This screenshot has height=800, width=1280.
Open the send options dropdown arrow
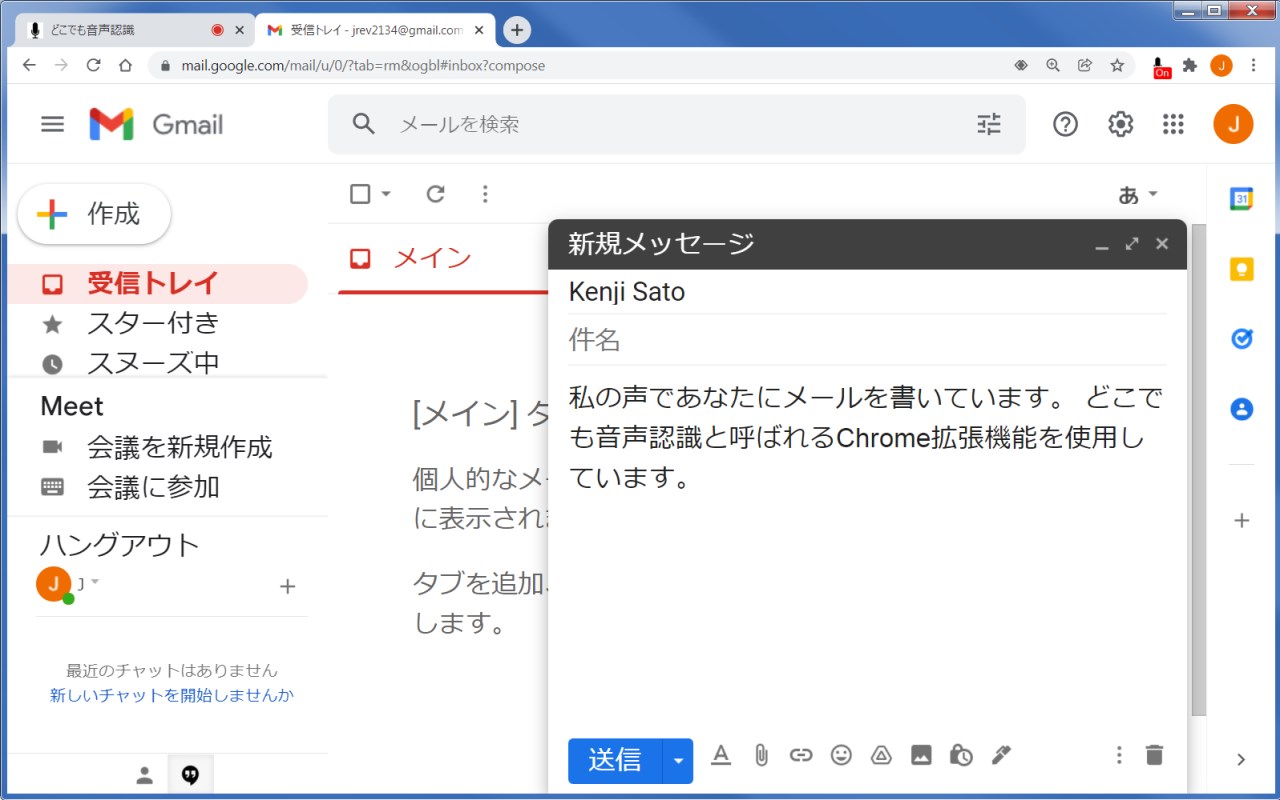pos(678,761)
